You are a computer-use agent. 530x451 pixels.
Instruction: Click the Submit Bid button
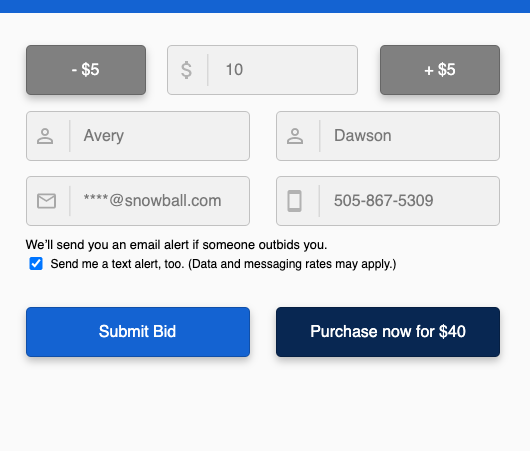coord(138,332)
